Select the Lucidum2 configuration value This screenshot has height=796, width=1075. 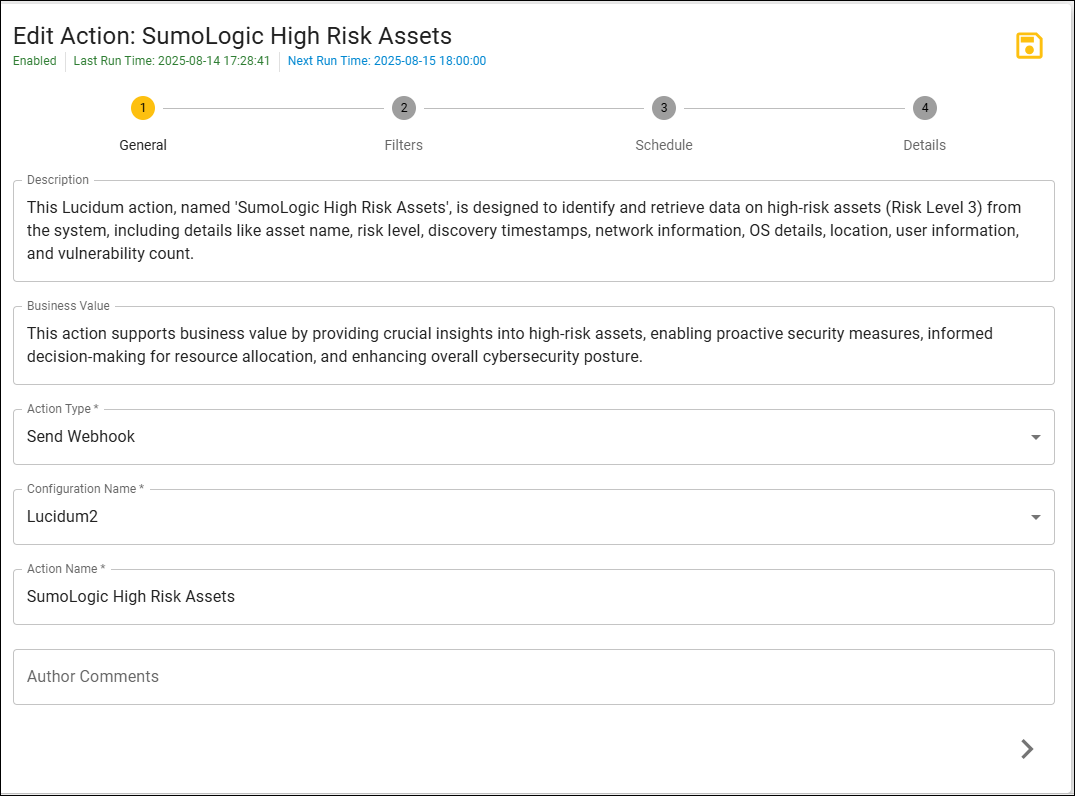pyautogui.click(x=62, y=517)
